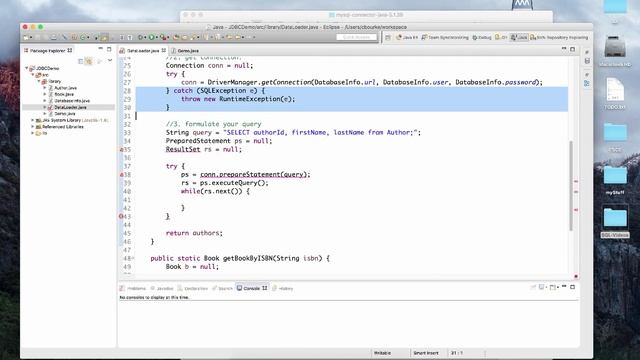Click the Open Perspective icon
640x360 pixels.
click(388, 37)
